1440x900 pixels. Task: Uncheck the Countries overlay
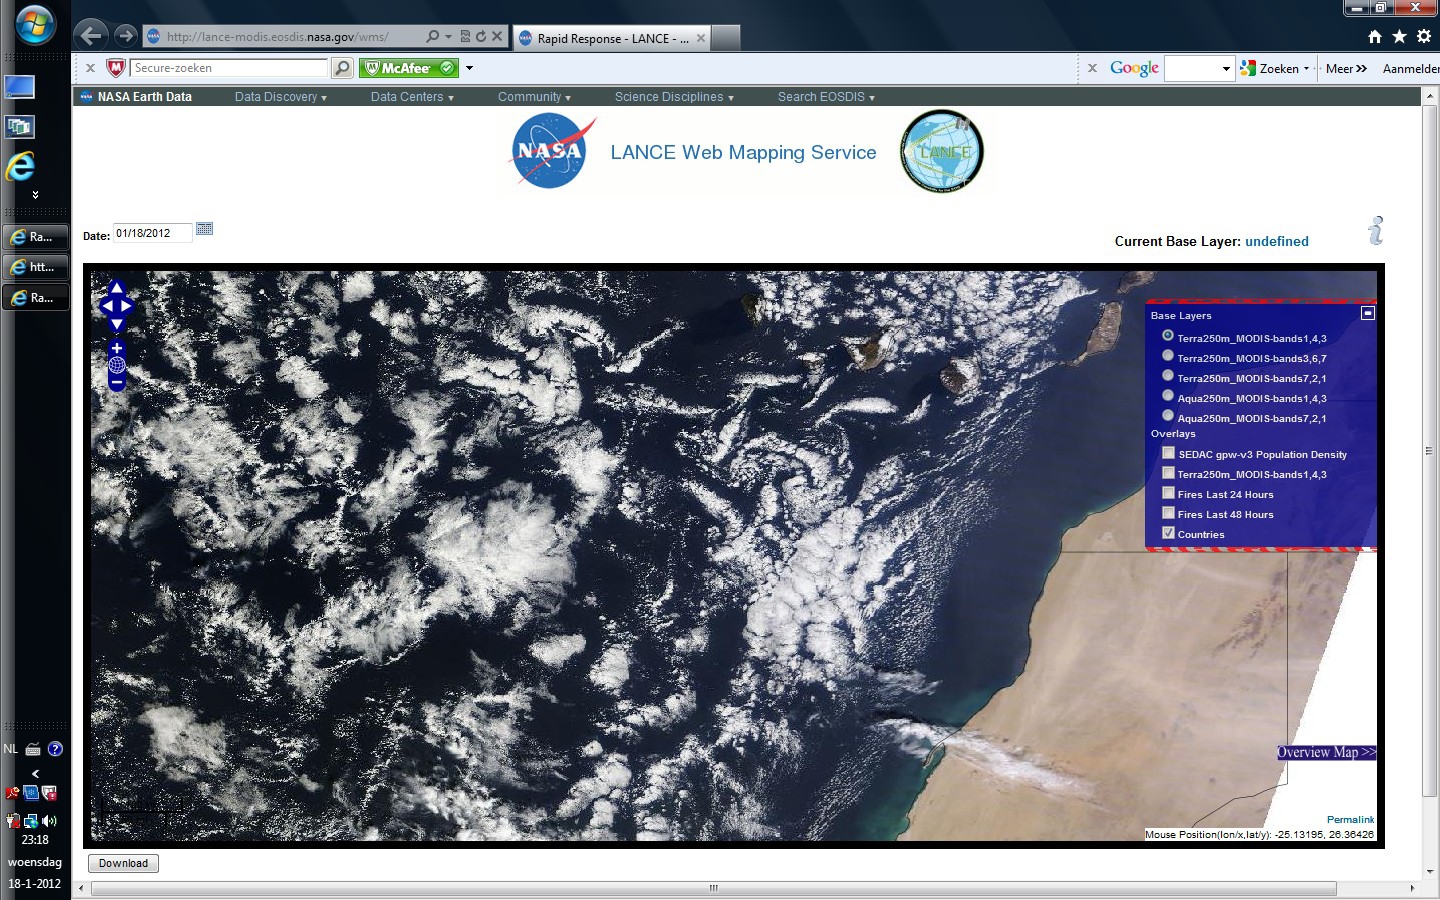(x=1168, y=533)
